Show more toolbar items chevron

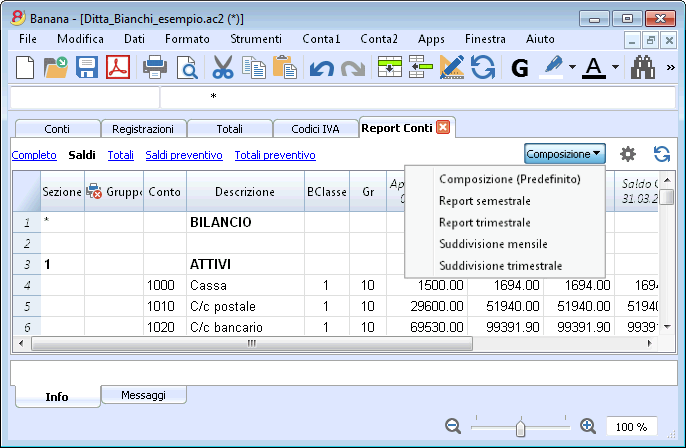[670, 68]
